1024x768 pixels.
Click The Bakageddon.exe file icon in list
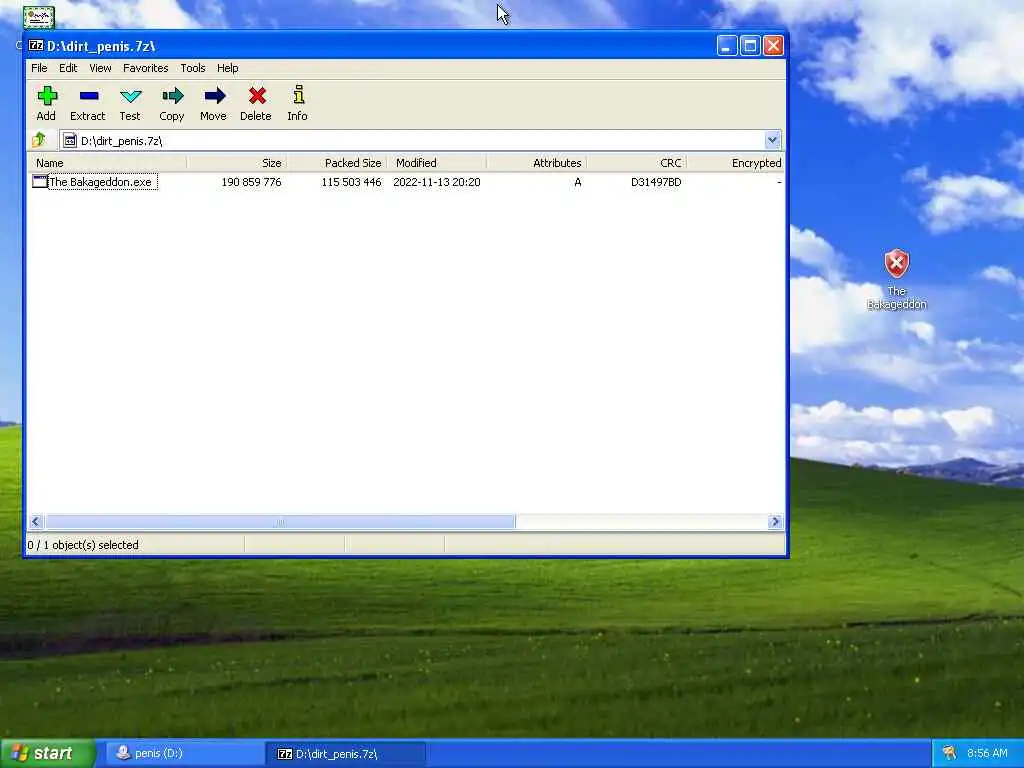[40, 182]
